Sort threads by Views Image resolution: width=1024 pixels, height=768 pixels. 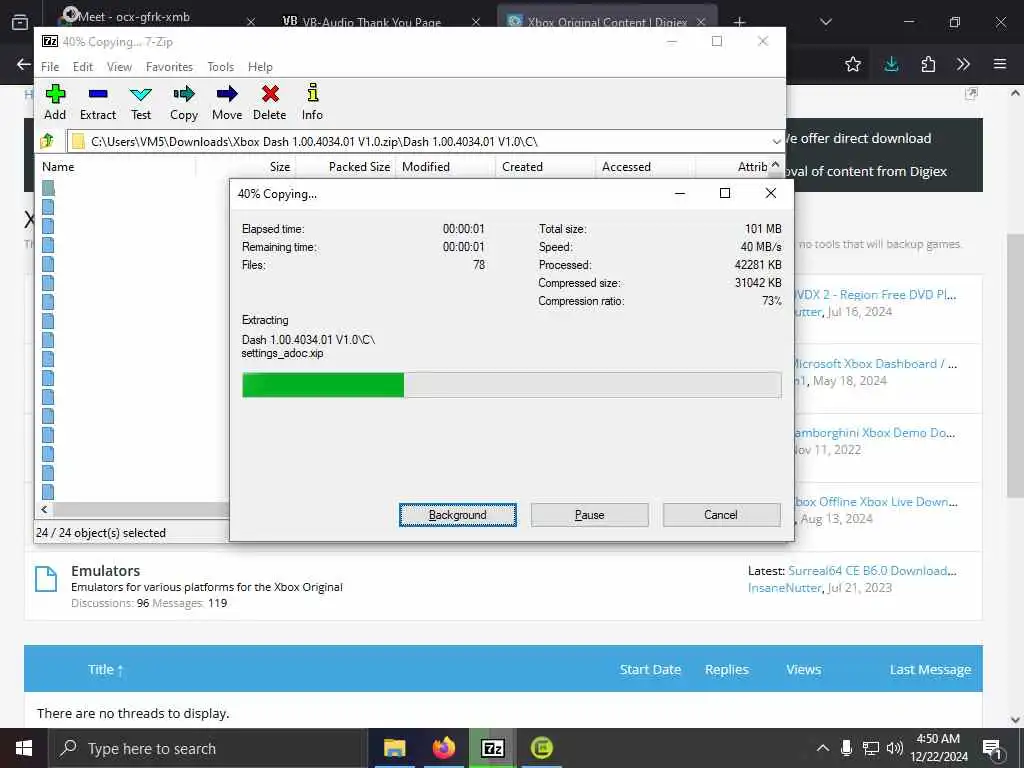pos(803,669)
